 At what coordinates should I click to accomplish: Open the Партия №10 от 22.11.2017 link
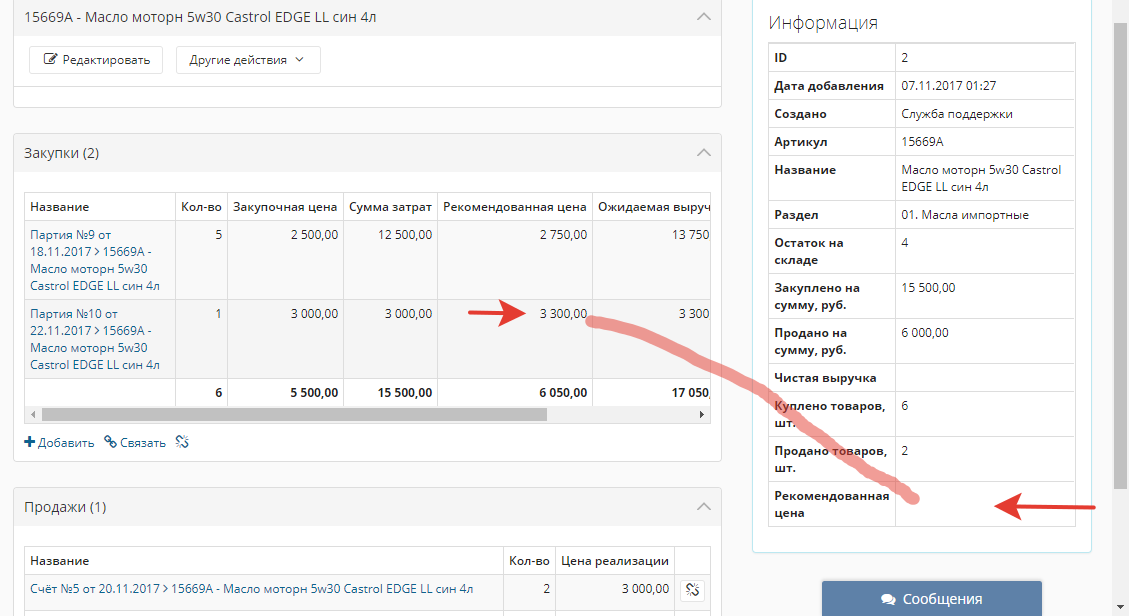pyautogui.click(x=95, y=339)
